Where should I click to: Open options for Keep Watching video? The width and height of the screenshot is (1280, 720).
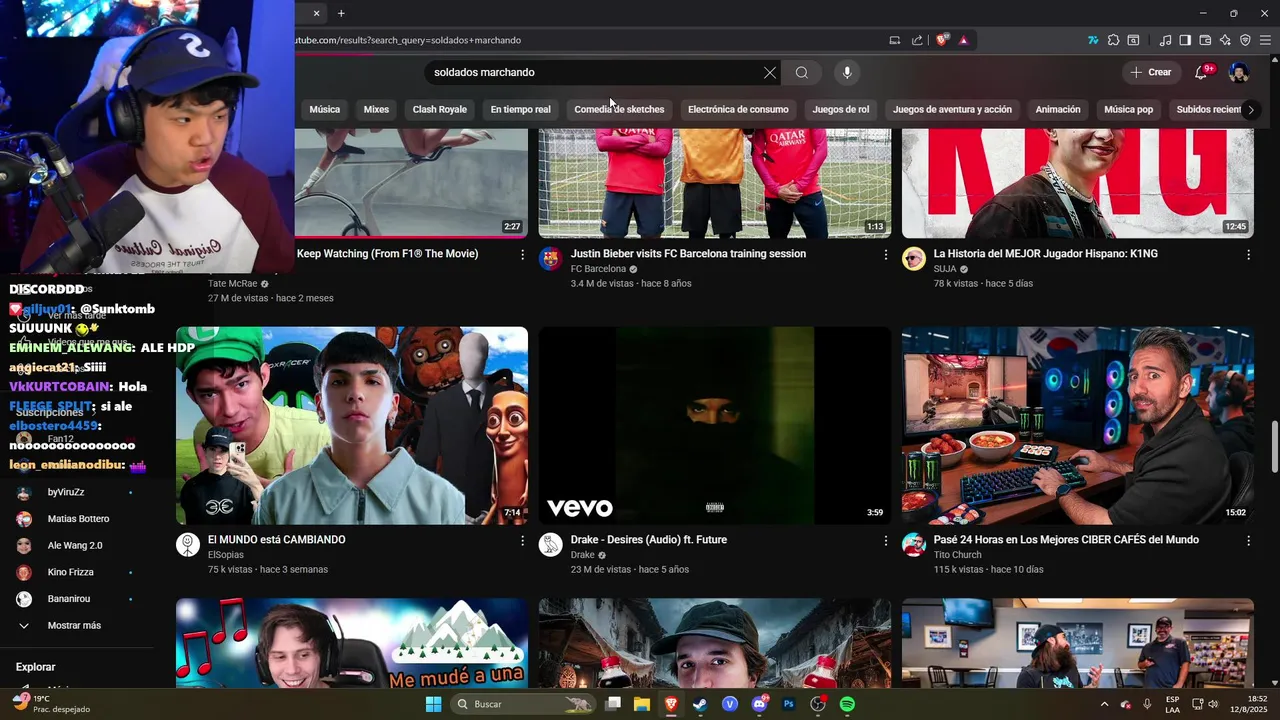pos(522,255)
